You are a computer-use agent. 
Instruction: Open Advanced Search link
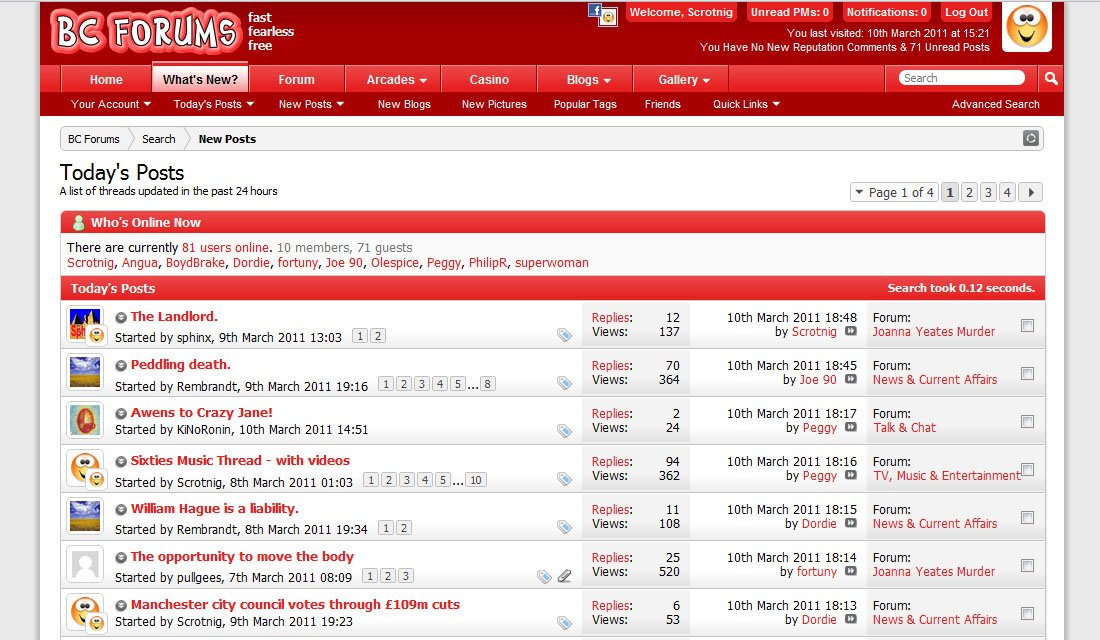(995, 104)
